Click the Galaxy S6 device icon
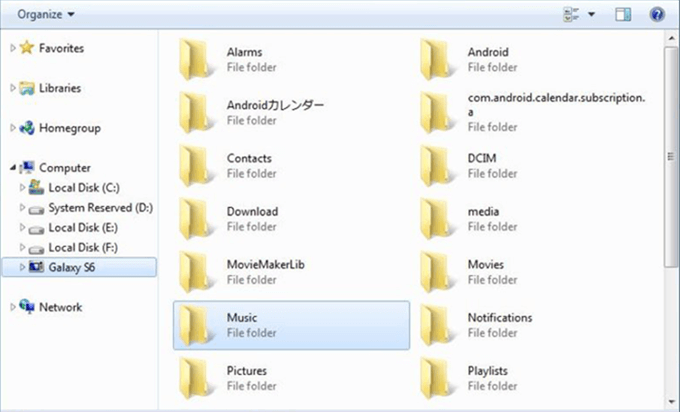 (37, 267)
